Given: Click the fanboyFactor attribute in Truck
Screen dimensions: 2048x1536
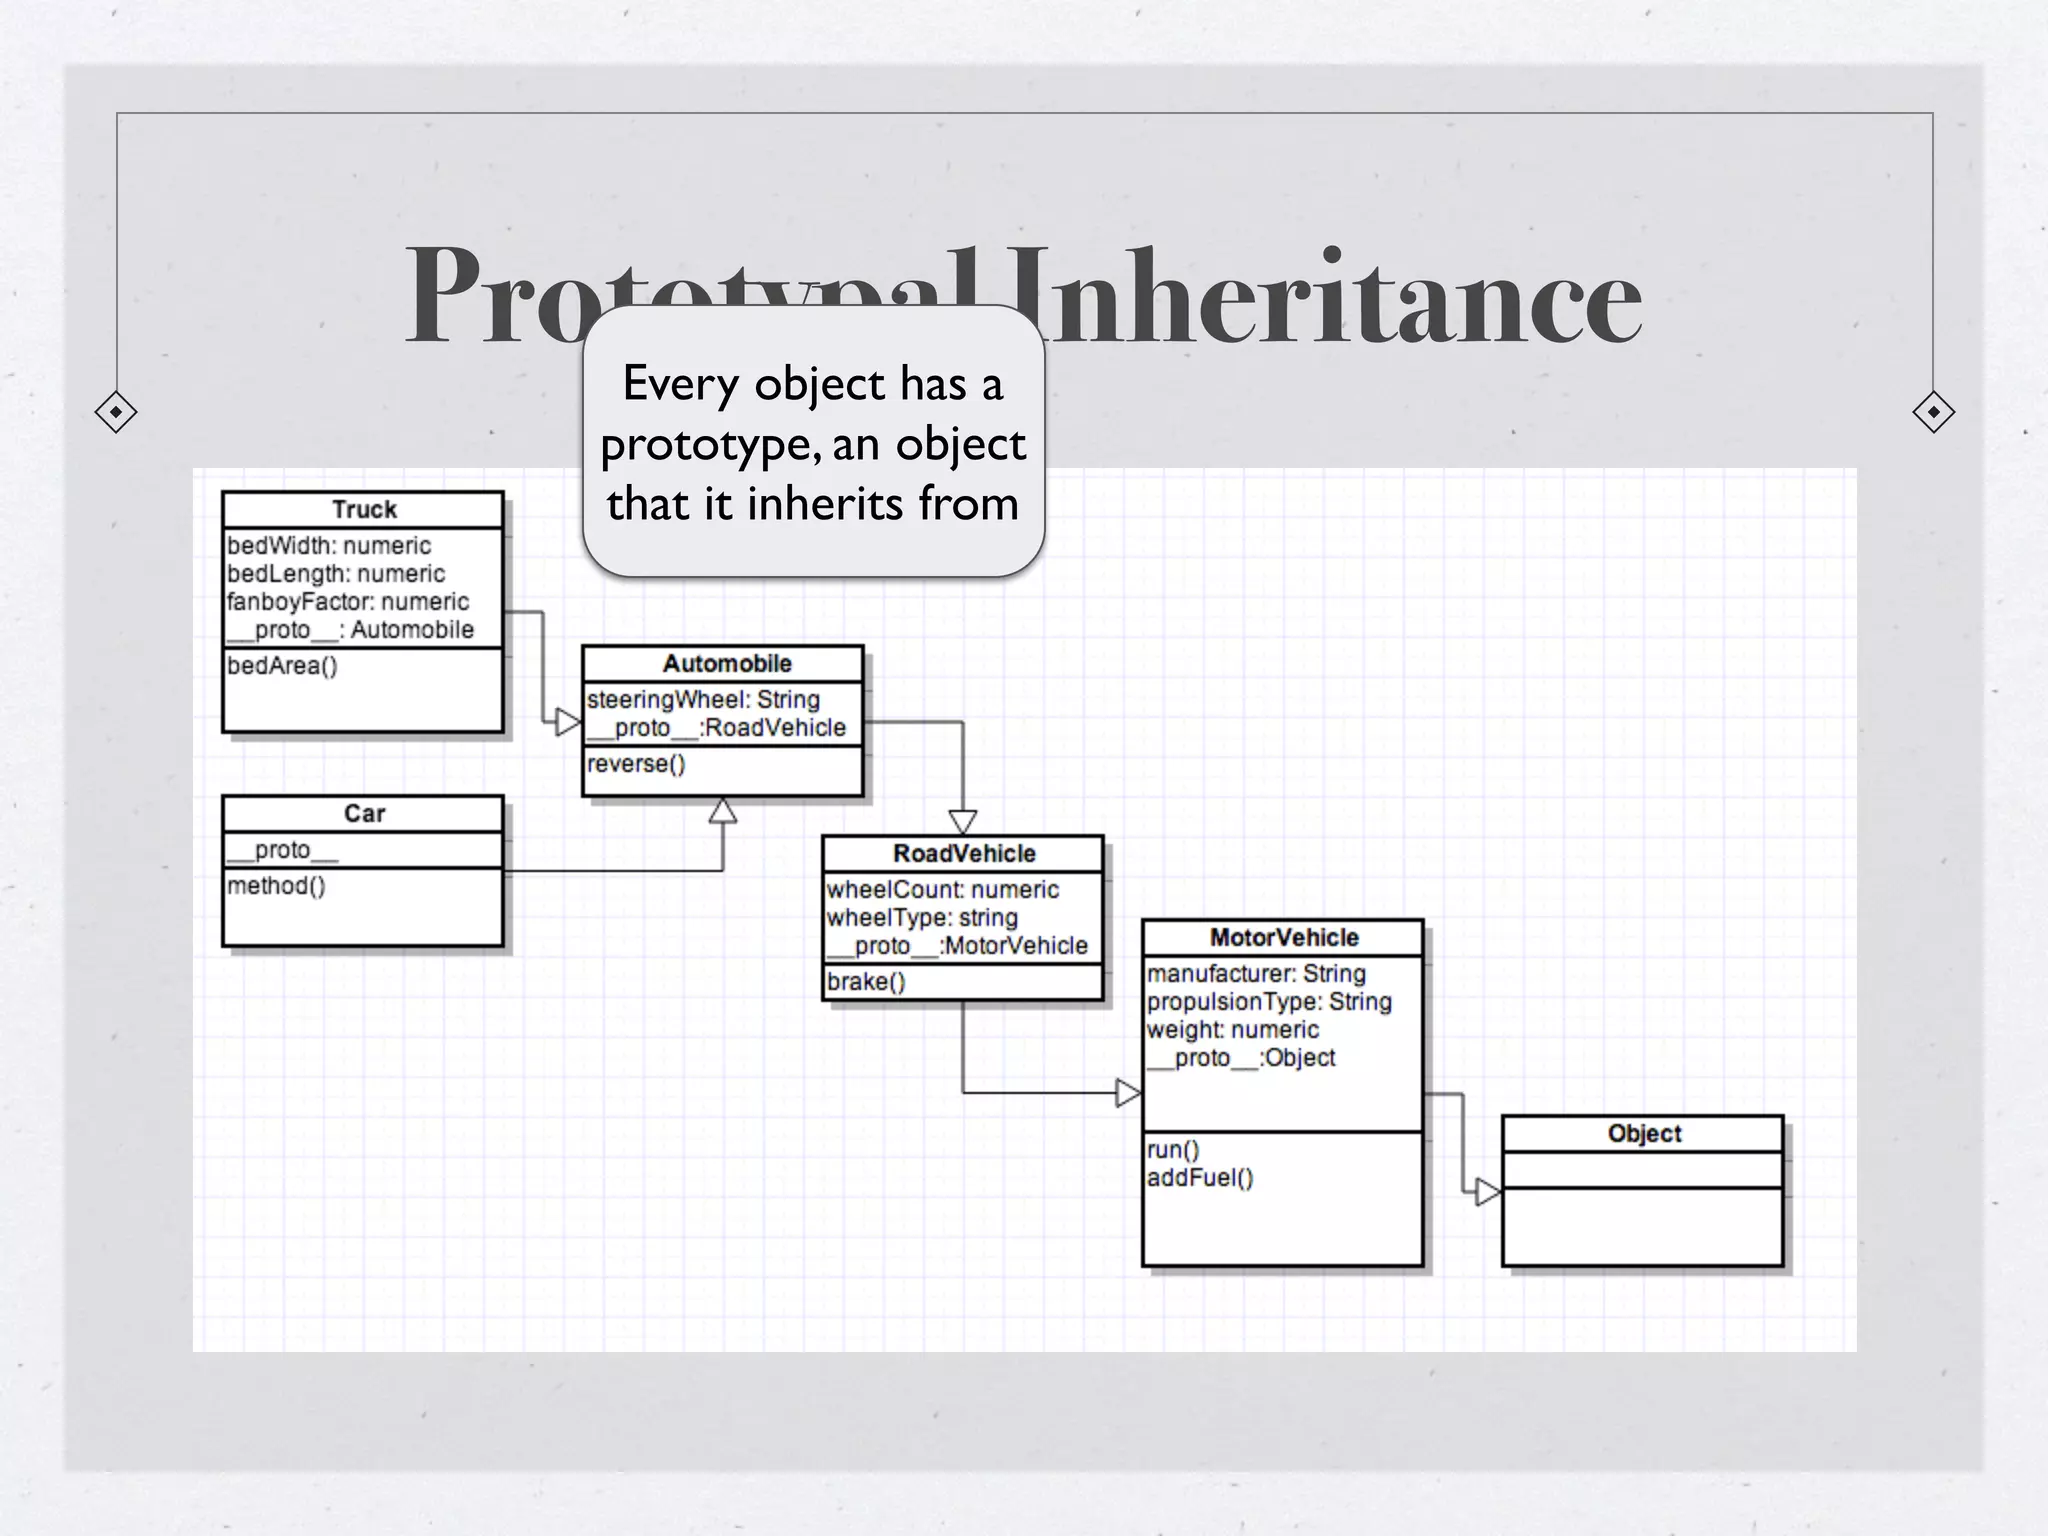Looking at the screenshot, I should (x=348, y=602).
